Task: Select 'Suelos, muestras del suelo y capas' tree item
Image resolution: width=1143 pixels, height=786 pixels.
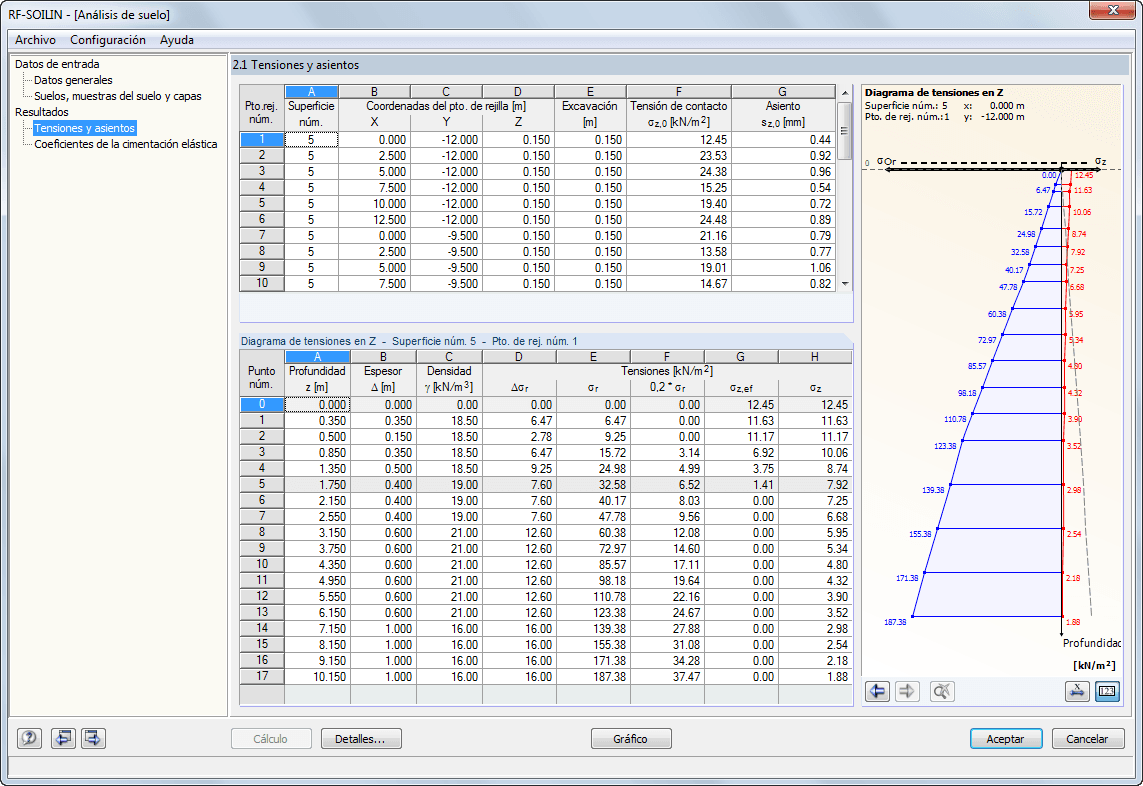Action: click(x=117, y=96)
